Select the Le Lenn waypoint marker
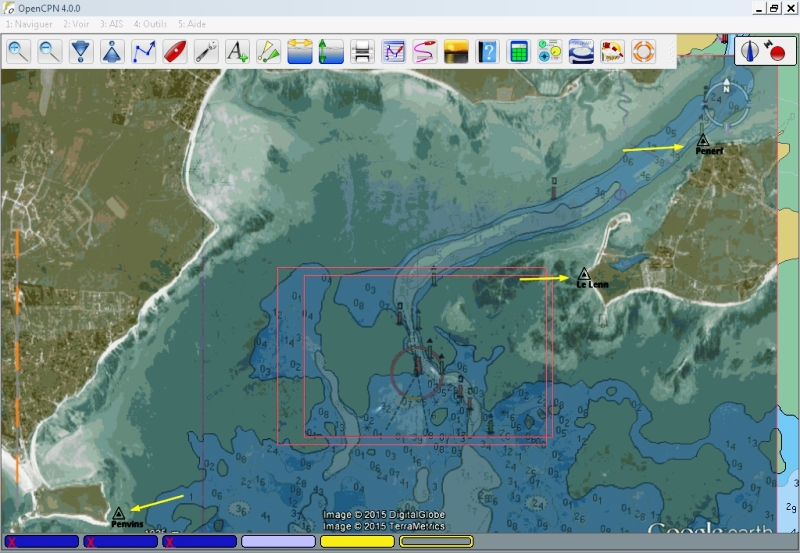Image resolution: width=800 pixels, height=553 pixels. pyautogui.click(x=584, y=274)
